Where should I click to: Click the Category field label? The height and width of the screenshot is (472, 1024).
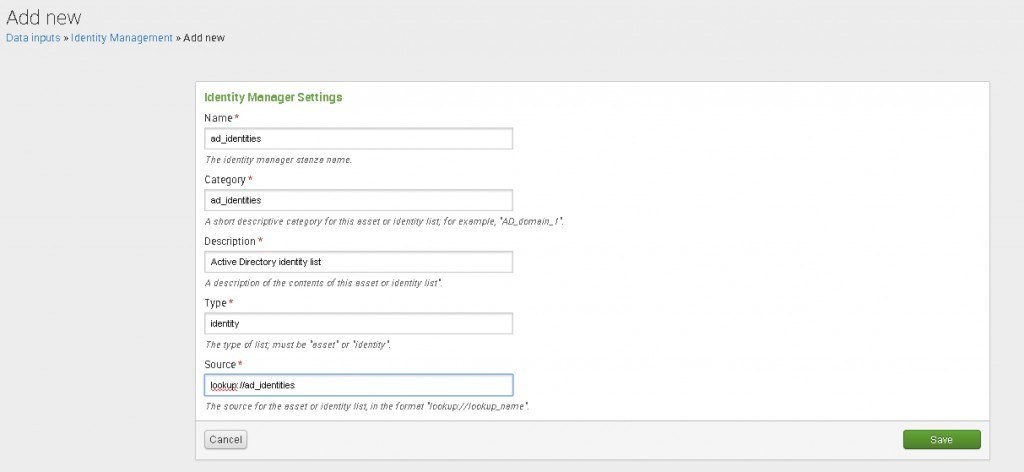[225, 180]
